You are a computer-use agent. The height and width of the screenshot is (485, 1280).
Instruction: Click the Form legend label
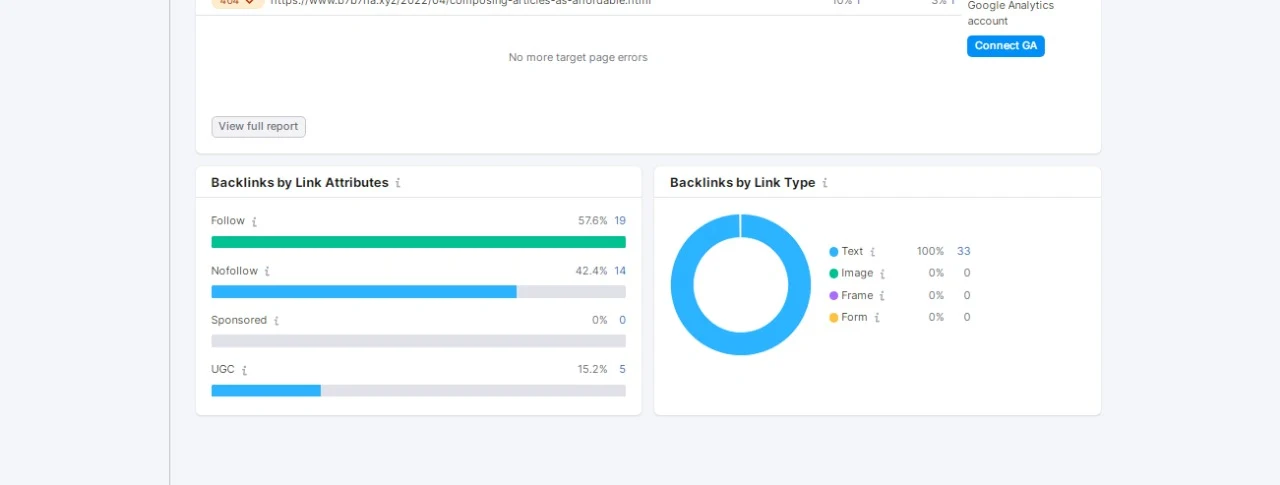(x=854, y=317)
